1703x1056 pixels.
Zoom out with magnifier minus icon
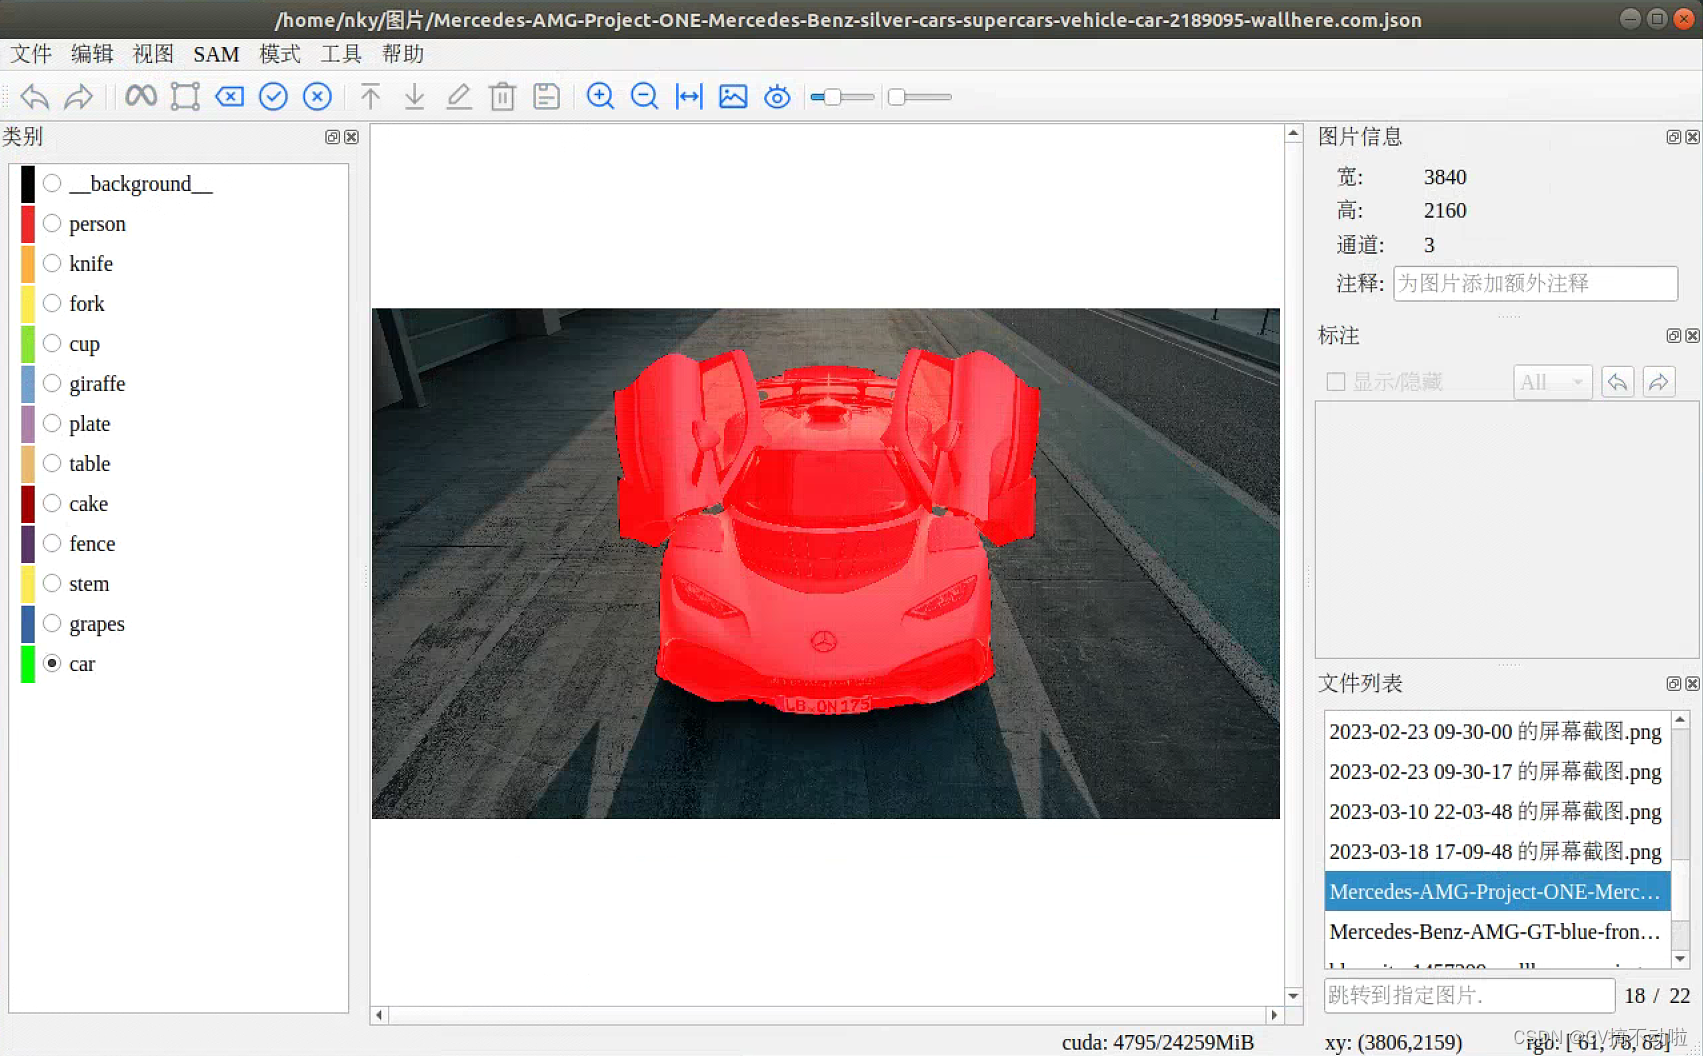point(644,96)
